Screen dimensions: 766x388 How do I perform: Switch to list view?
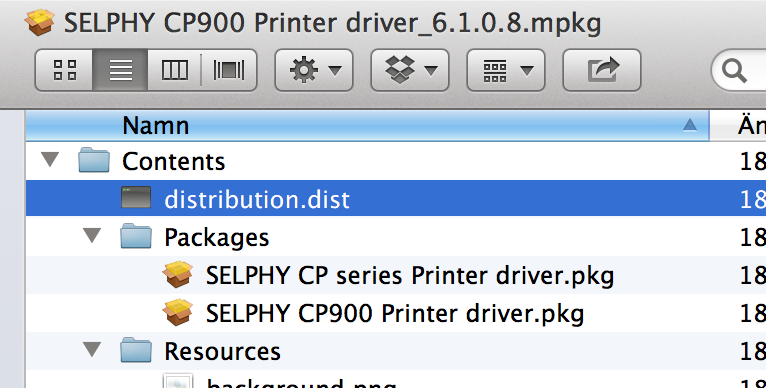click(x=120, y=70)
